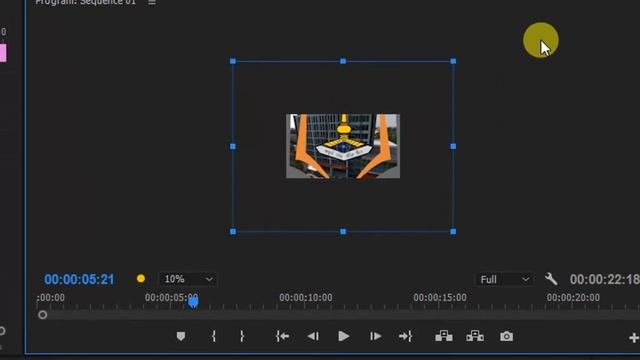Export frame with the camera icon
Image resolution: width=640 pixels, height=360 pixels.
(507, 336)
